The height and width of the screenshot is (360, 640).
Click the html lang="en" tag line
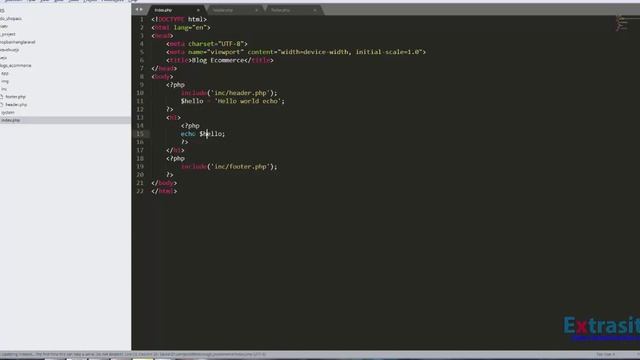coord(181,27)
